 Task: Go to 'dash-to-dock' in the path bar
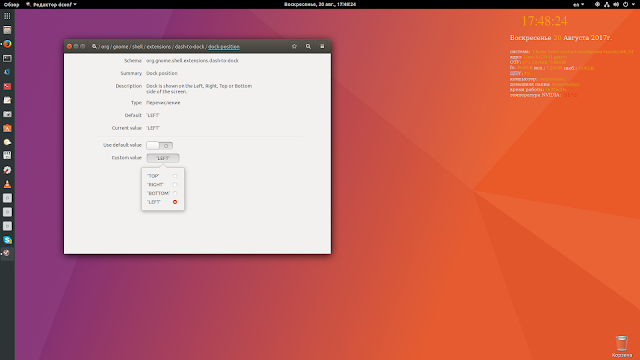[x=189, y=47]
